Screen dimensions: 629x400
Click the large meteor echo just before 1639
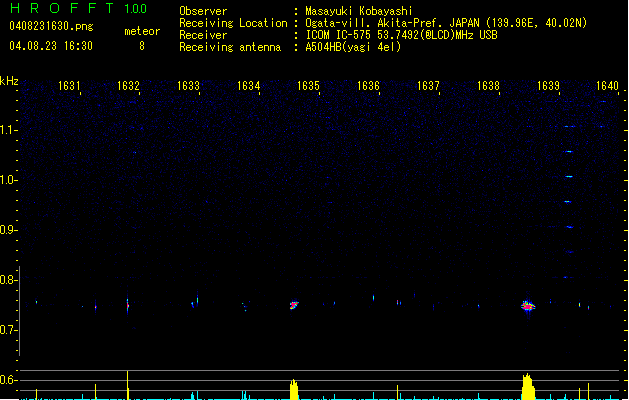(x=528, y=306)
